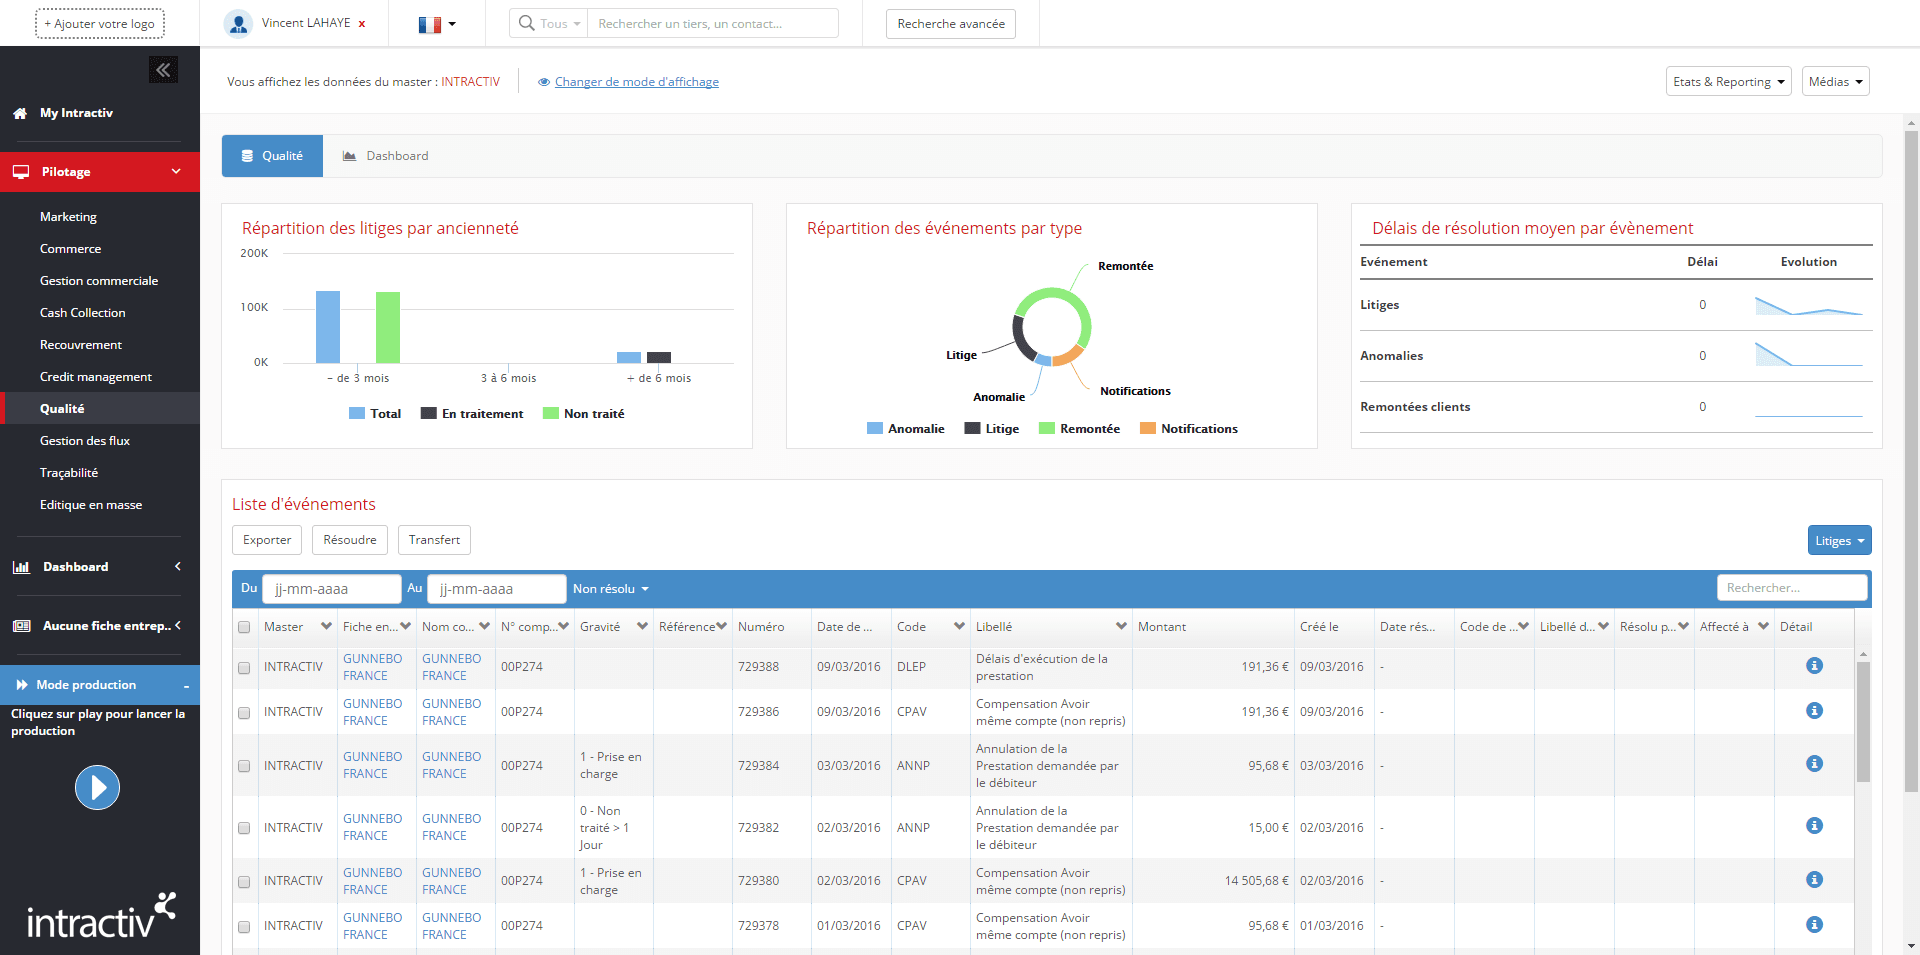Image resolution: width=1920 pixels, height=955 pixels.
Task: Click the user avatar icon for Vincent LAHAYE
Action: click(x=238, y=24)
